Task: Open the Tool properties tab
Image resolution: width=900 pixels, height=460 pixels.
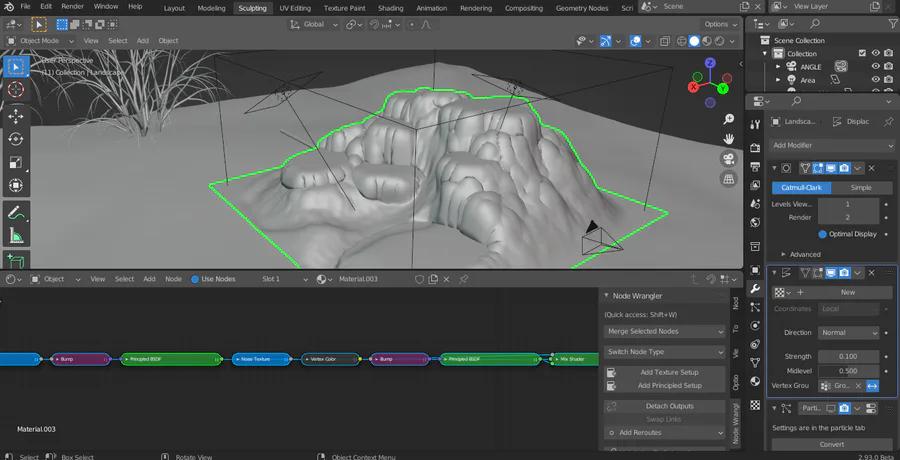Action: click(x=755, y=123)
